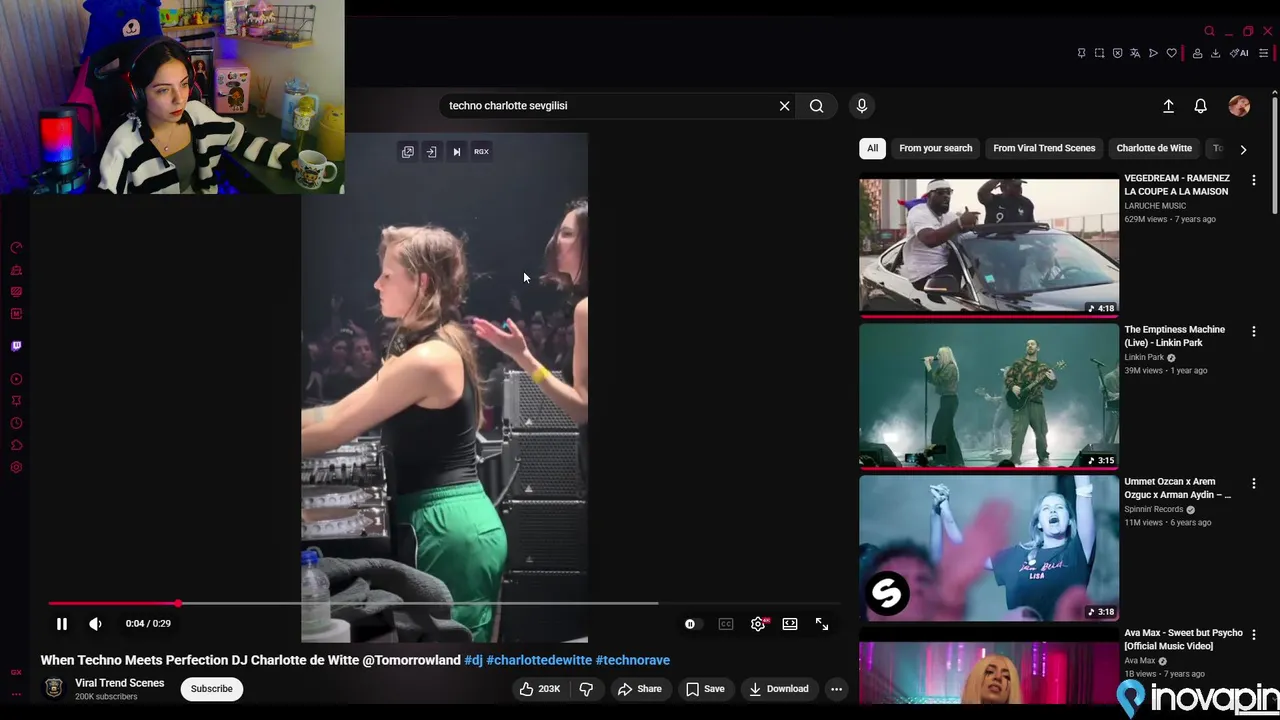Open GX Control speedometer sidebar icon

tap(16, 248)
